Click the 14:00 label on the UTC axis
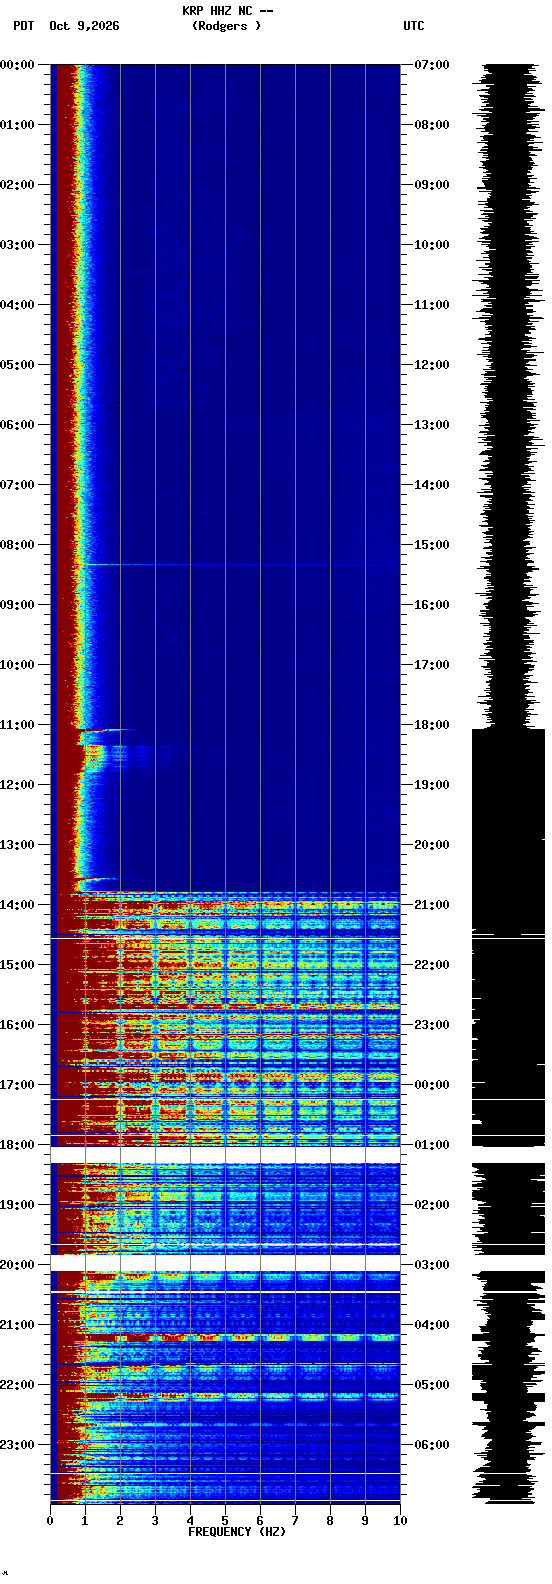Viewport: 552px width, 1584px height. (x=432, y=485)
